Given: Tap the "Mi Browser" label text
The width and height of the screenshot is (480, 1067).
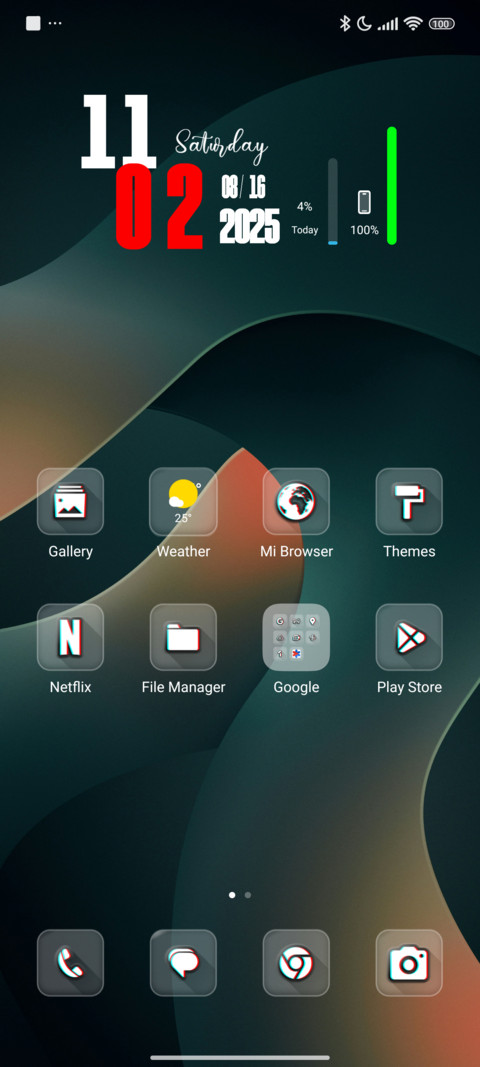Looking at the screenshot, I should pos(296,551).
